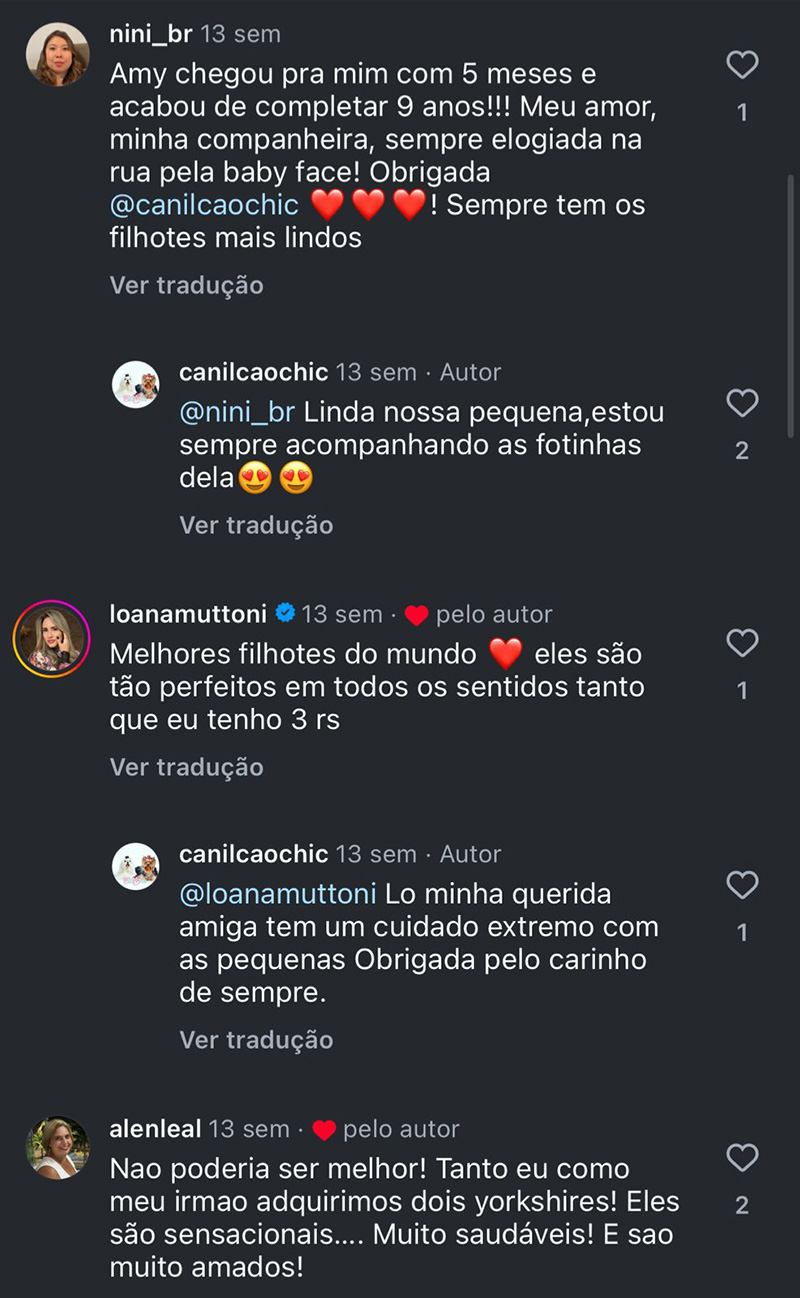The height and width of the screenshot is (1298, 800).
Task: Translate canilcaochic's reply to nini_br
Action: [x=256, y=525]
